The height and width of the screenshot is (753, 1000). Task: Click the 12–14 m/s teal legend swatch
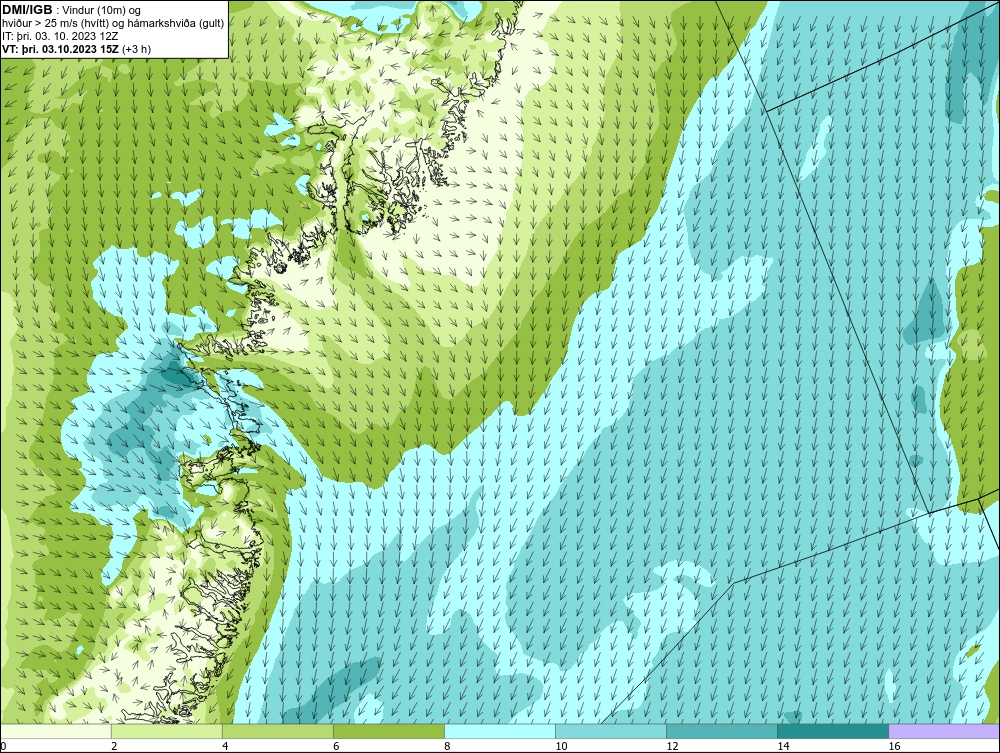(x=722, y=731)
